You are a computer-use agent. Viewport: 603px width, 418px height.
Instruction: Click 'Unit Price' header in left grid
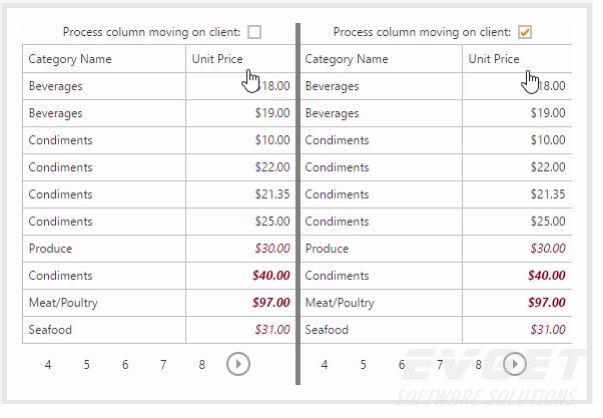point(216,59)
